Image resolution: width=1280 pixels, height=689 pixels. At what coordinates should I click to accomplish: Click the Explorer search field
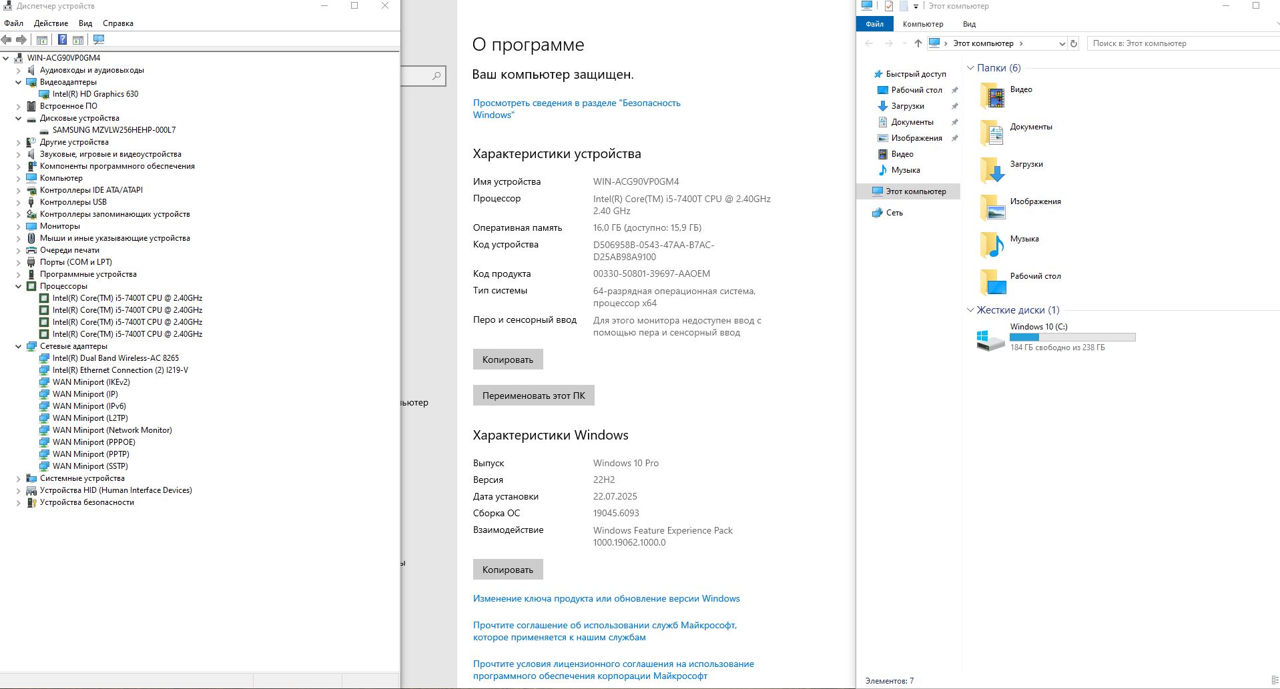[x=1180, y=44]
